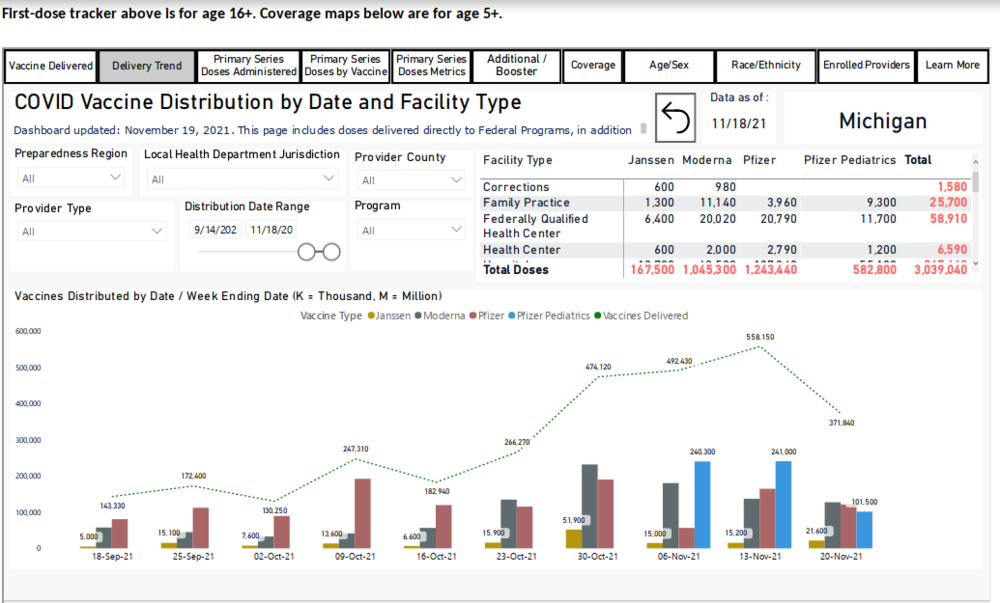Click the facility table vertical scrollbar
The height and width of the screenshot is (603, 1000).
click(975, 180)
